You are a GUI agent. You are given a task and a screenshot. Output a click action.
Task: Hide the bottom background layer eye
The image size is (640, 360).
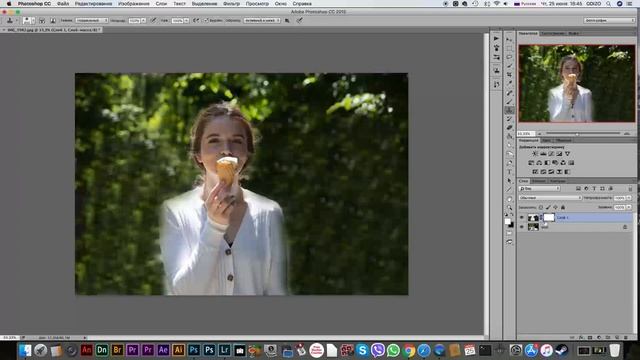(x=522, y=227)
